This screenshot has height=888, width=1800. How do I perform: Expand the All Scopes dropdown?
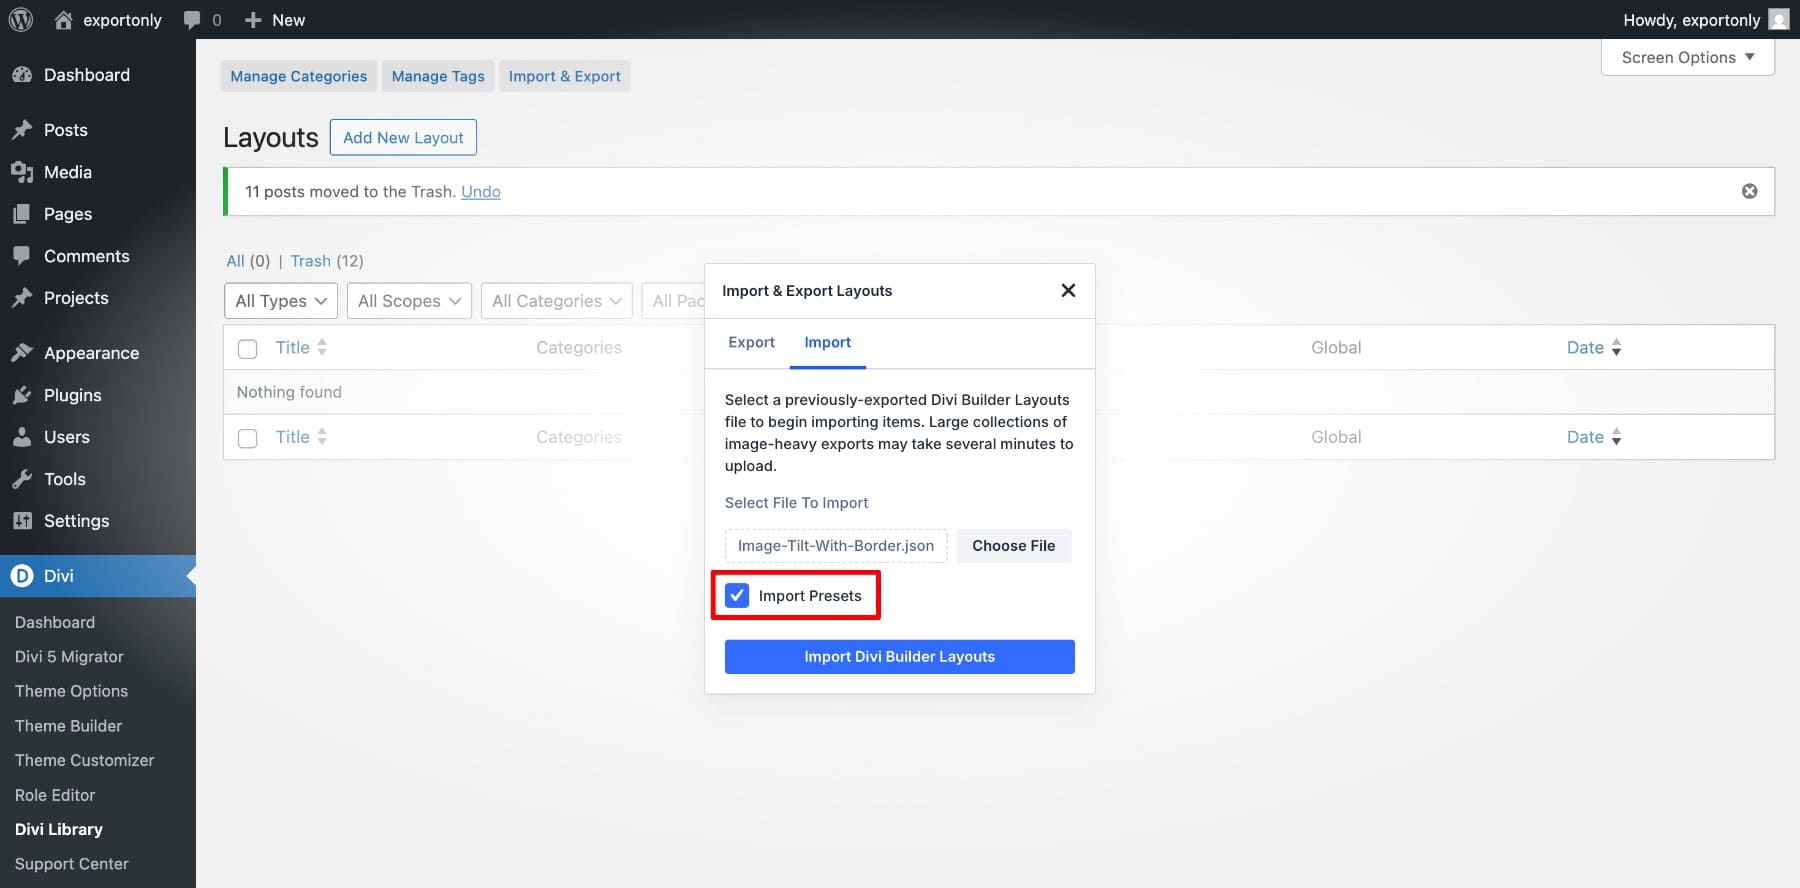(408, 301)
